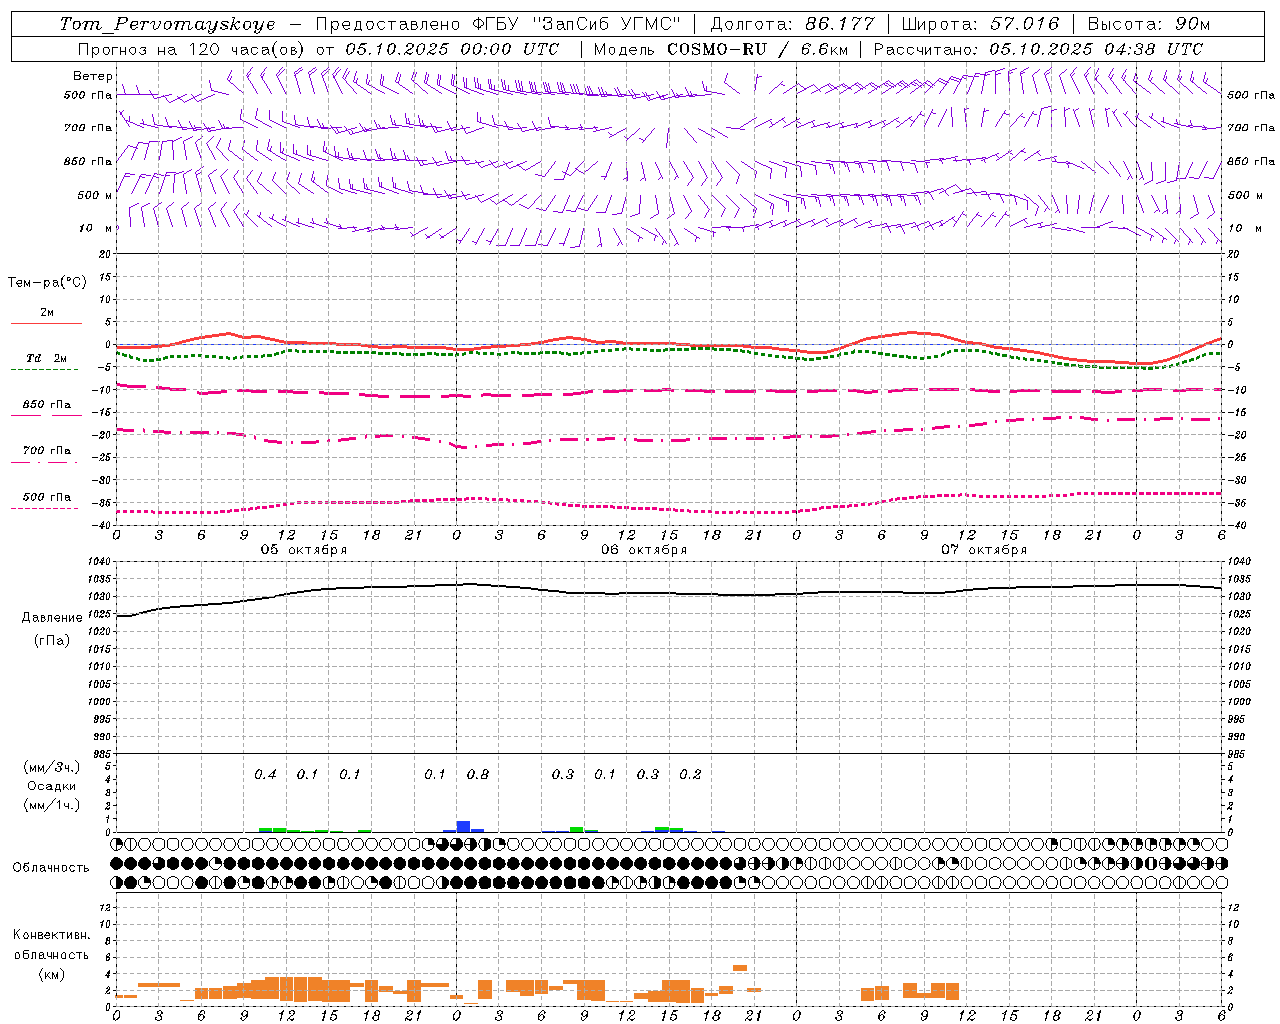This screenshot has height=1024, width=1280.
Task: Select the 'Модель COSMO-RU / 6.6км' label
Action: 720,49
